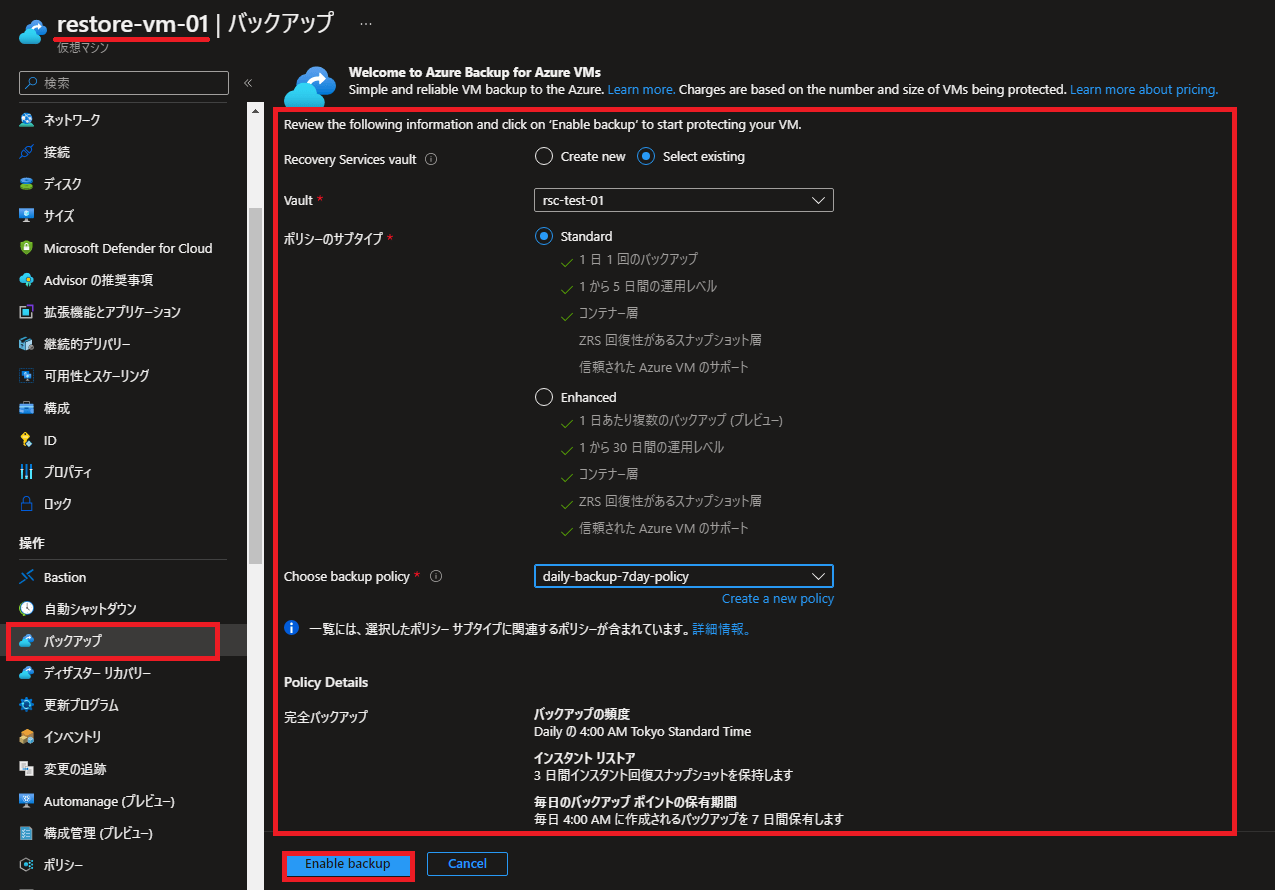The width and height of the screenshot is (1275, 890).
Task: Click the インスタント リストア heading
Action: (x=585, y=758)
